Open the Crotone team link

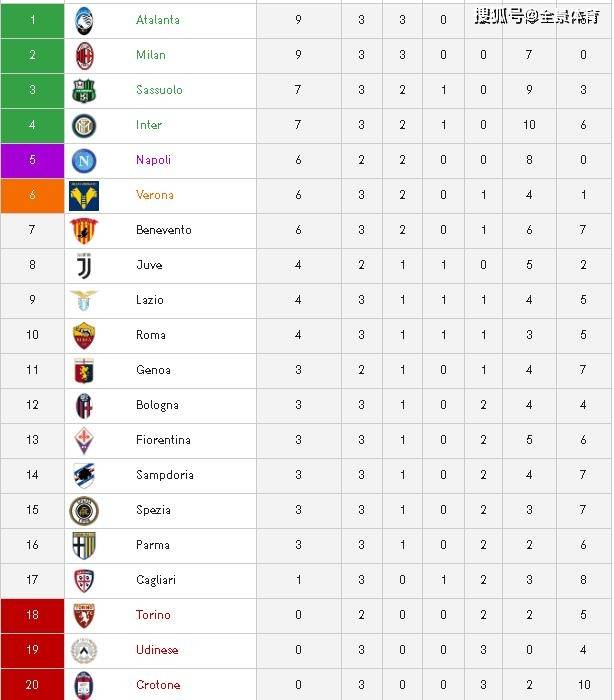158,685
